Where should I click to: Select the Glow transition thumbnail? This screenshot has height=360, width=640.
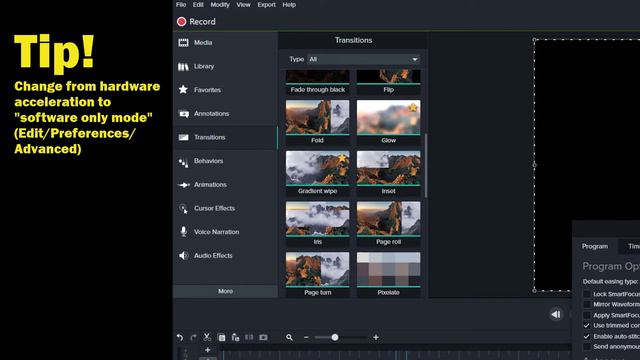[389, 117]
